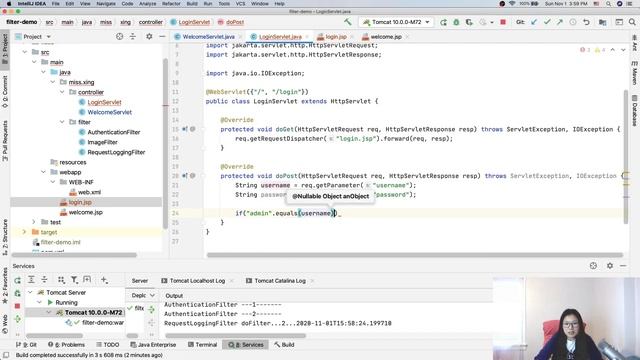
Task: Open Search Everywhere with the magnifier icon
Action: pyautogui.click(x=632, y=22)
